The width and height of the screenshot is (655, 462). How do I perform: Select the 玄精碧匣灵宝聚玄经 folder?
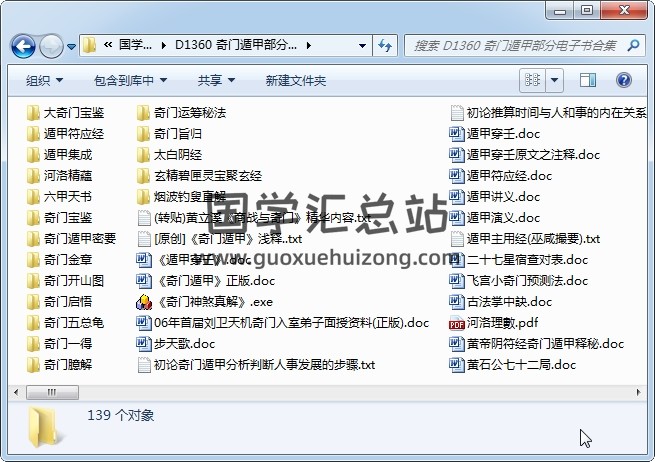coord(199,175)
